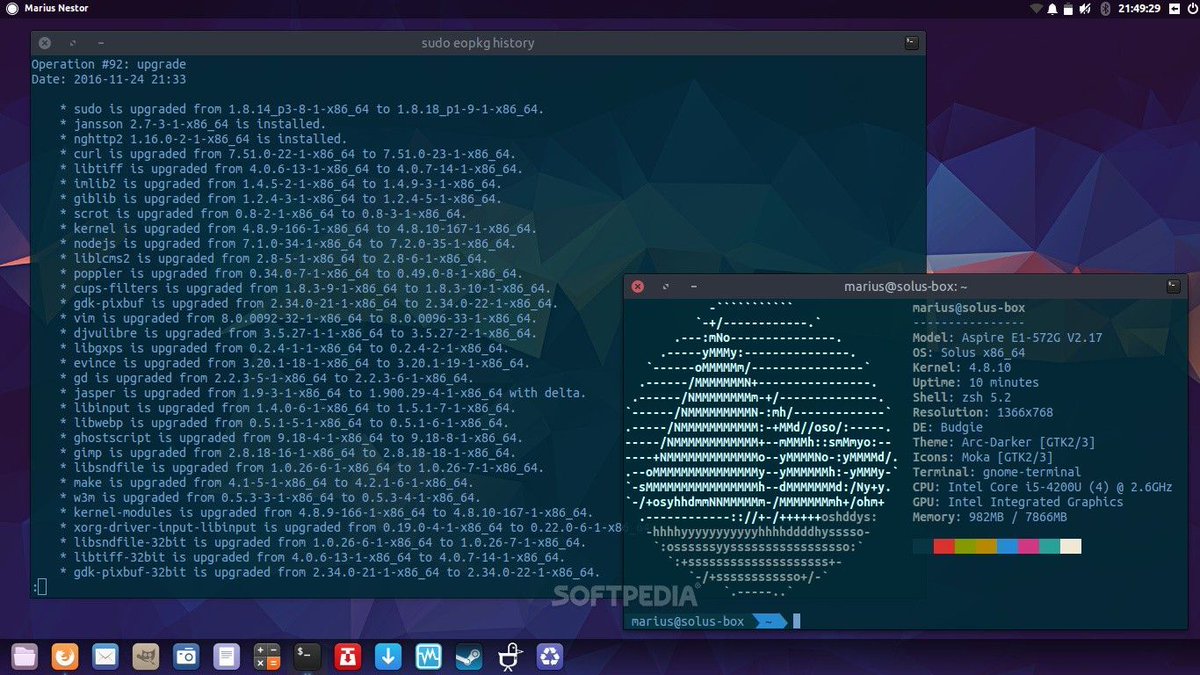Click the 'Theme: Arc-Darker [GTK2/3]' line
1200x675 pixels.
click(x=1004, y=442)
